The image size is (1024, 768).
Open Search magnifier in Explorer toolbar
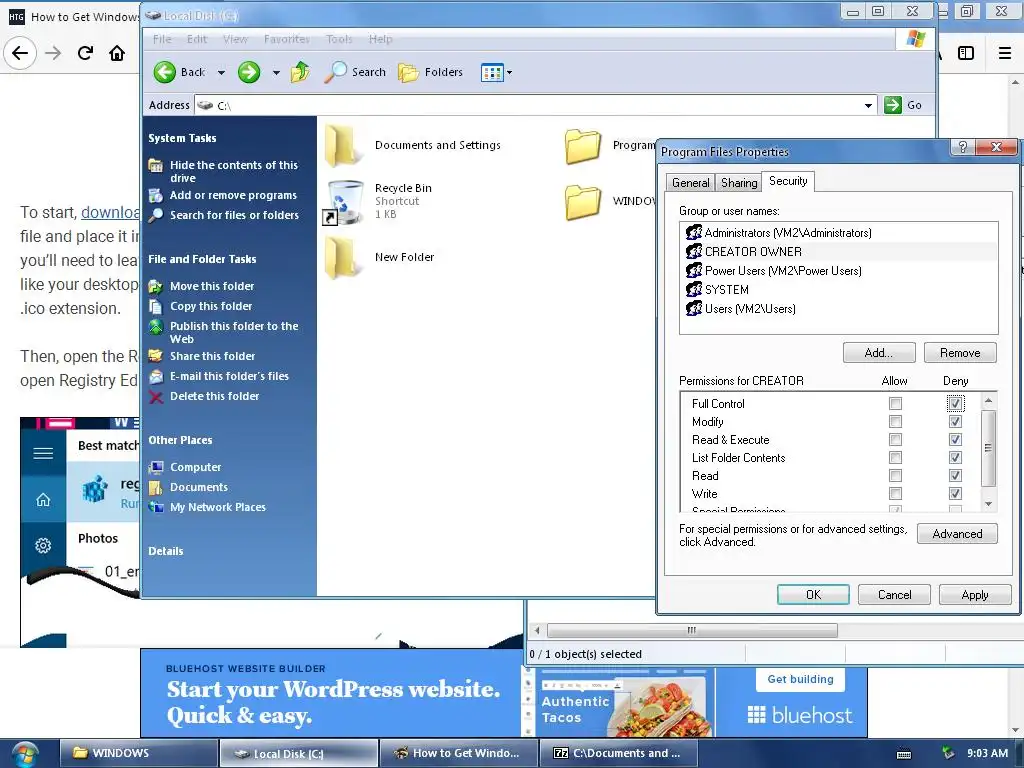tap(336, 72)
